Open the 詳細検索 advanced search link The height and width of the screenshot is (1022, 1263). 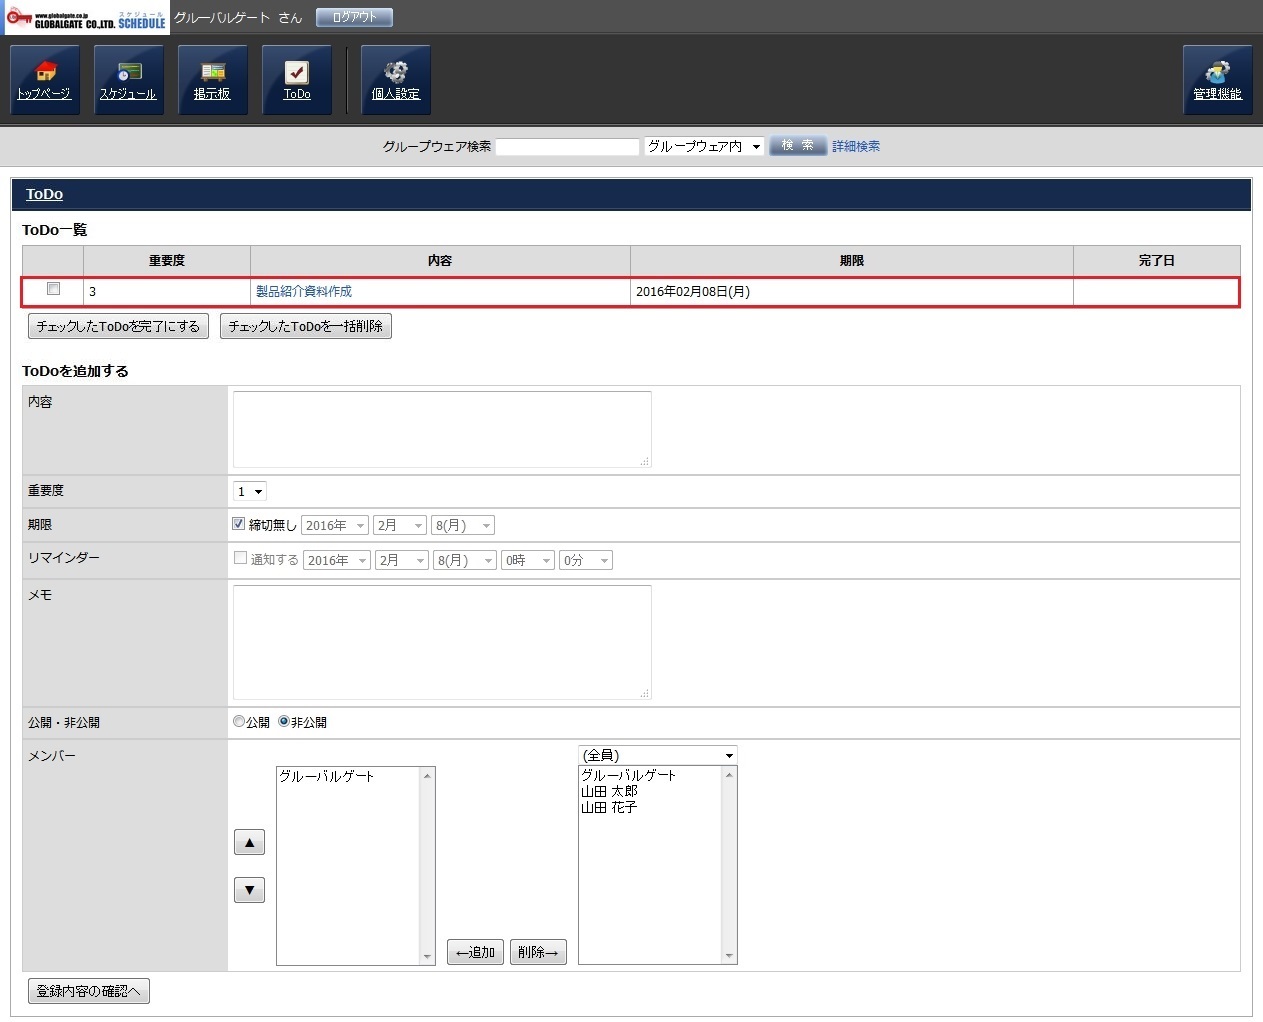[856, 146]
